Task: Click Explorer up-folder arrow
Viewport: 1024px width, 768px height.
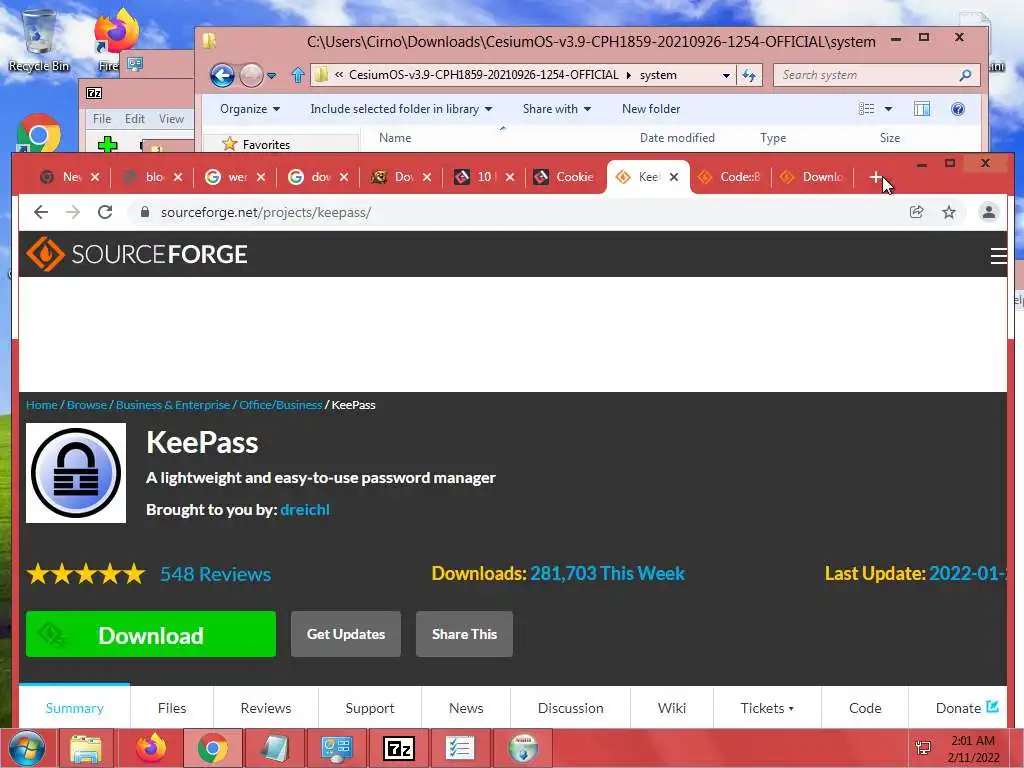Action: [298, 76]
